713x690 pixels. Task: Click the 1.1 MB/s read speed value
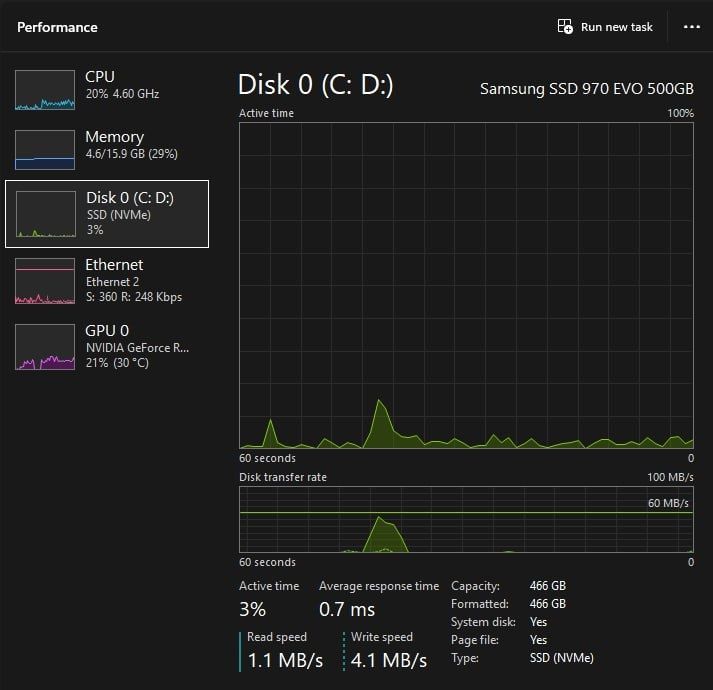click(x=285, y=660)
